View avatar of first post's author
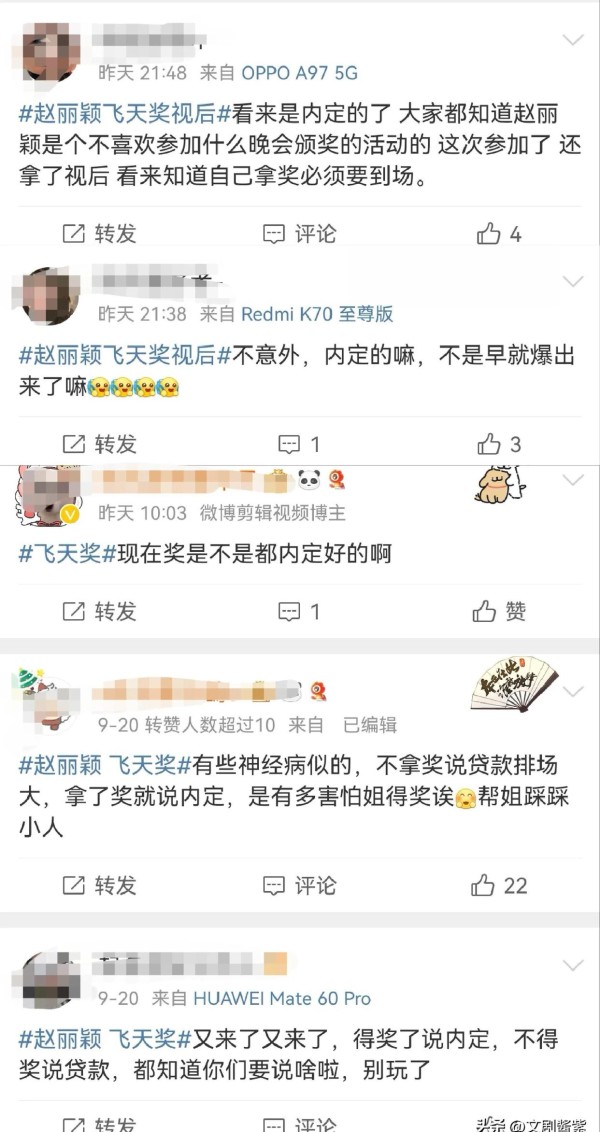The width and height of the screenshot is (600, 1132). coord(51,52)
